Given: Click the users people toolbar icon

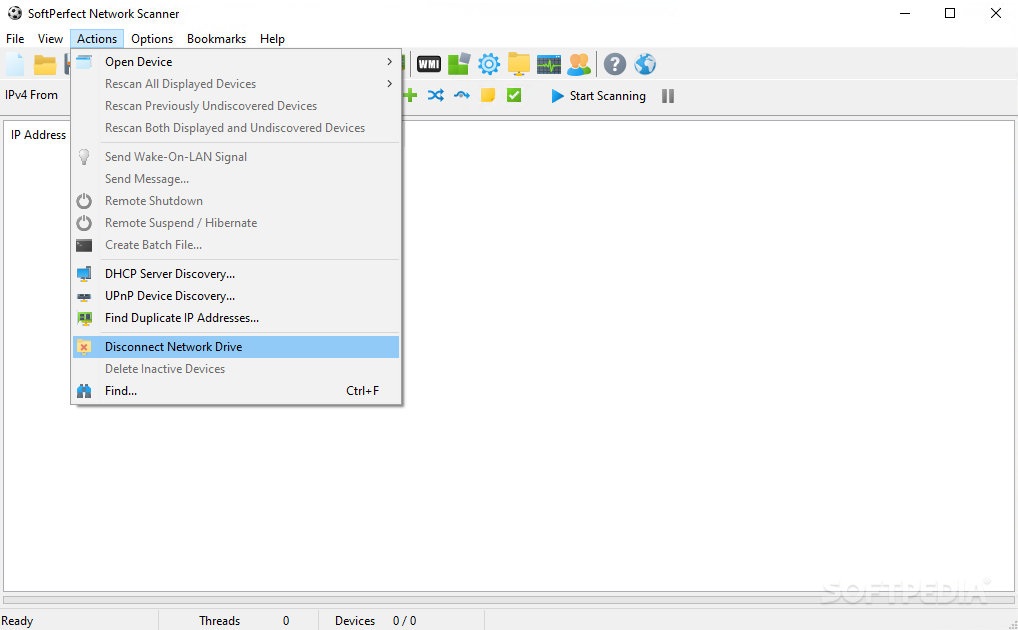Looking at the screenshot, I should pyautogui.click(x=578, y=64).
